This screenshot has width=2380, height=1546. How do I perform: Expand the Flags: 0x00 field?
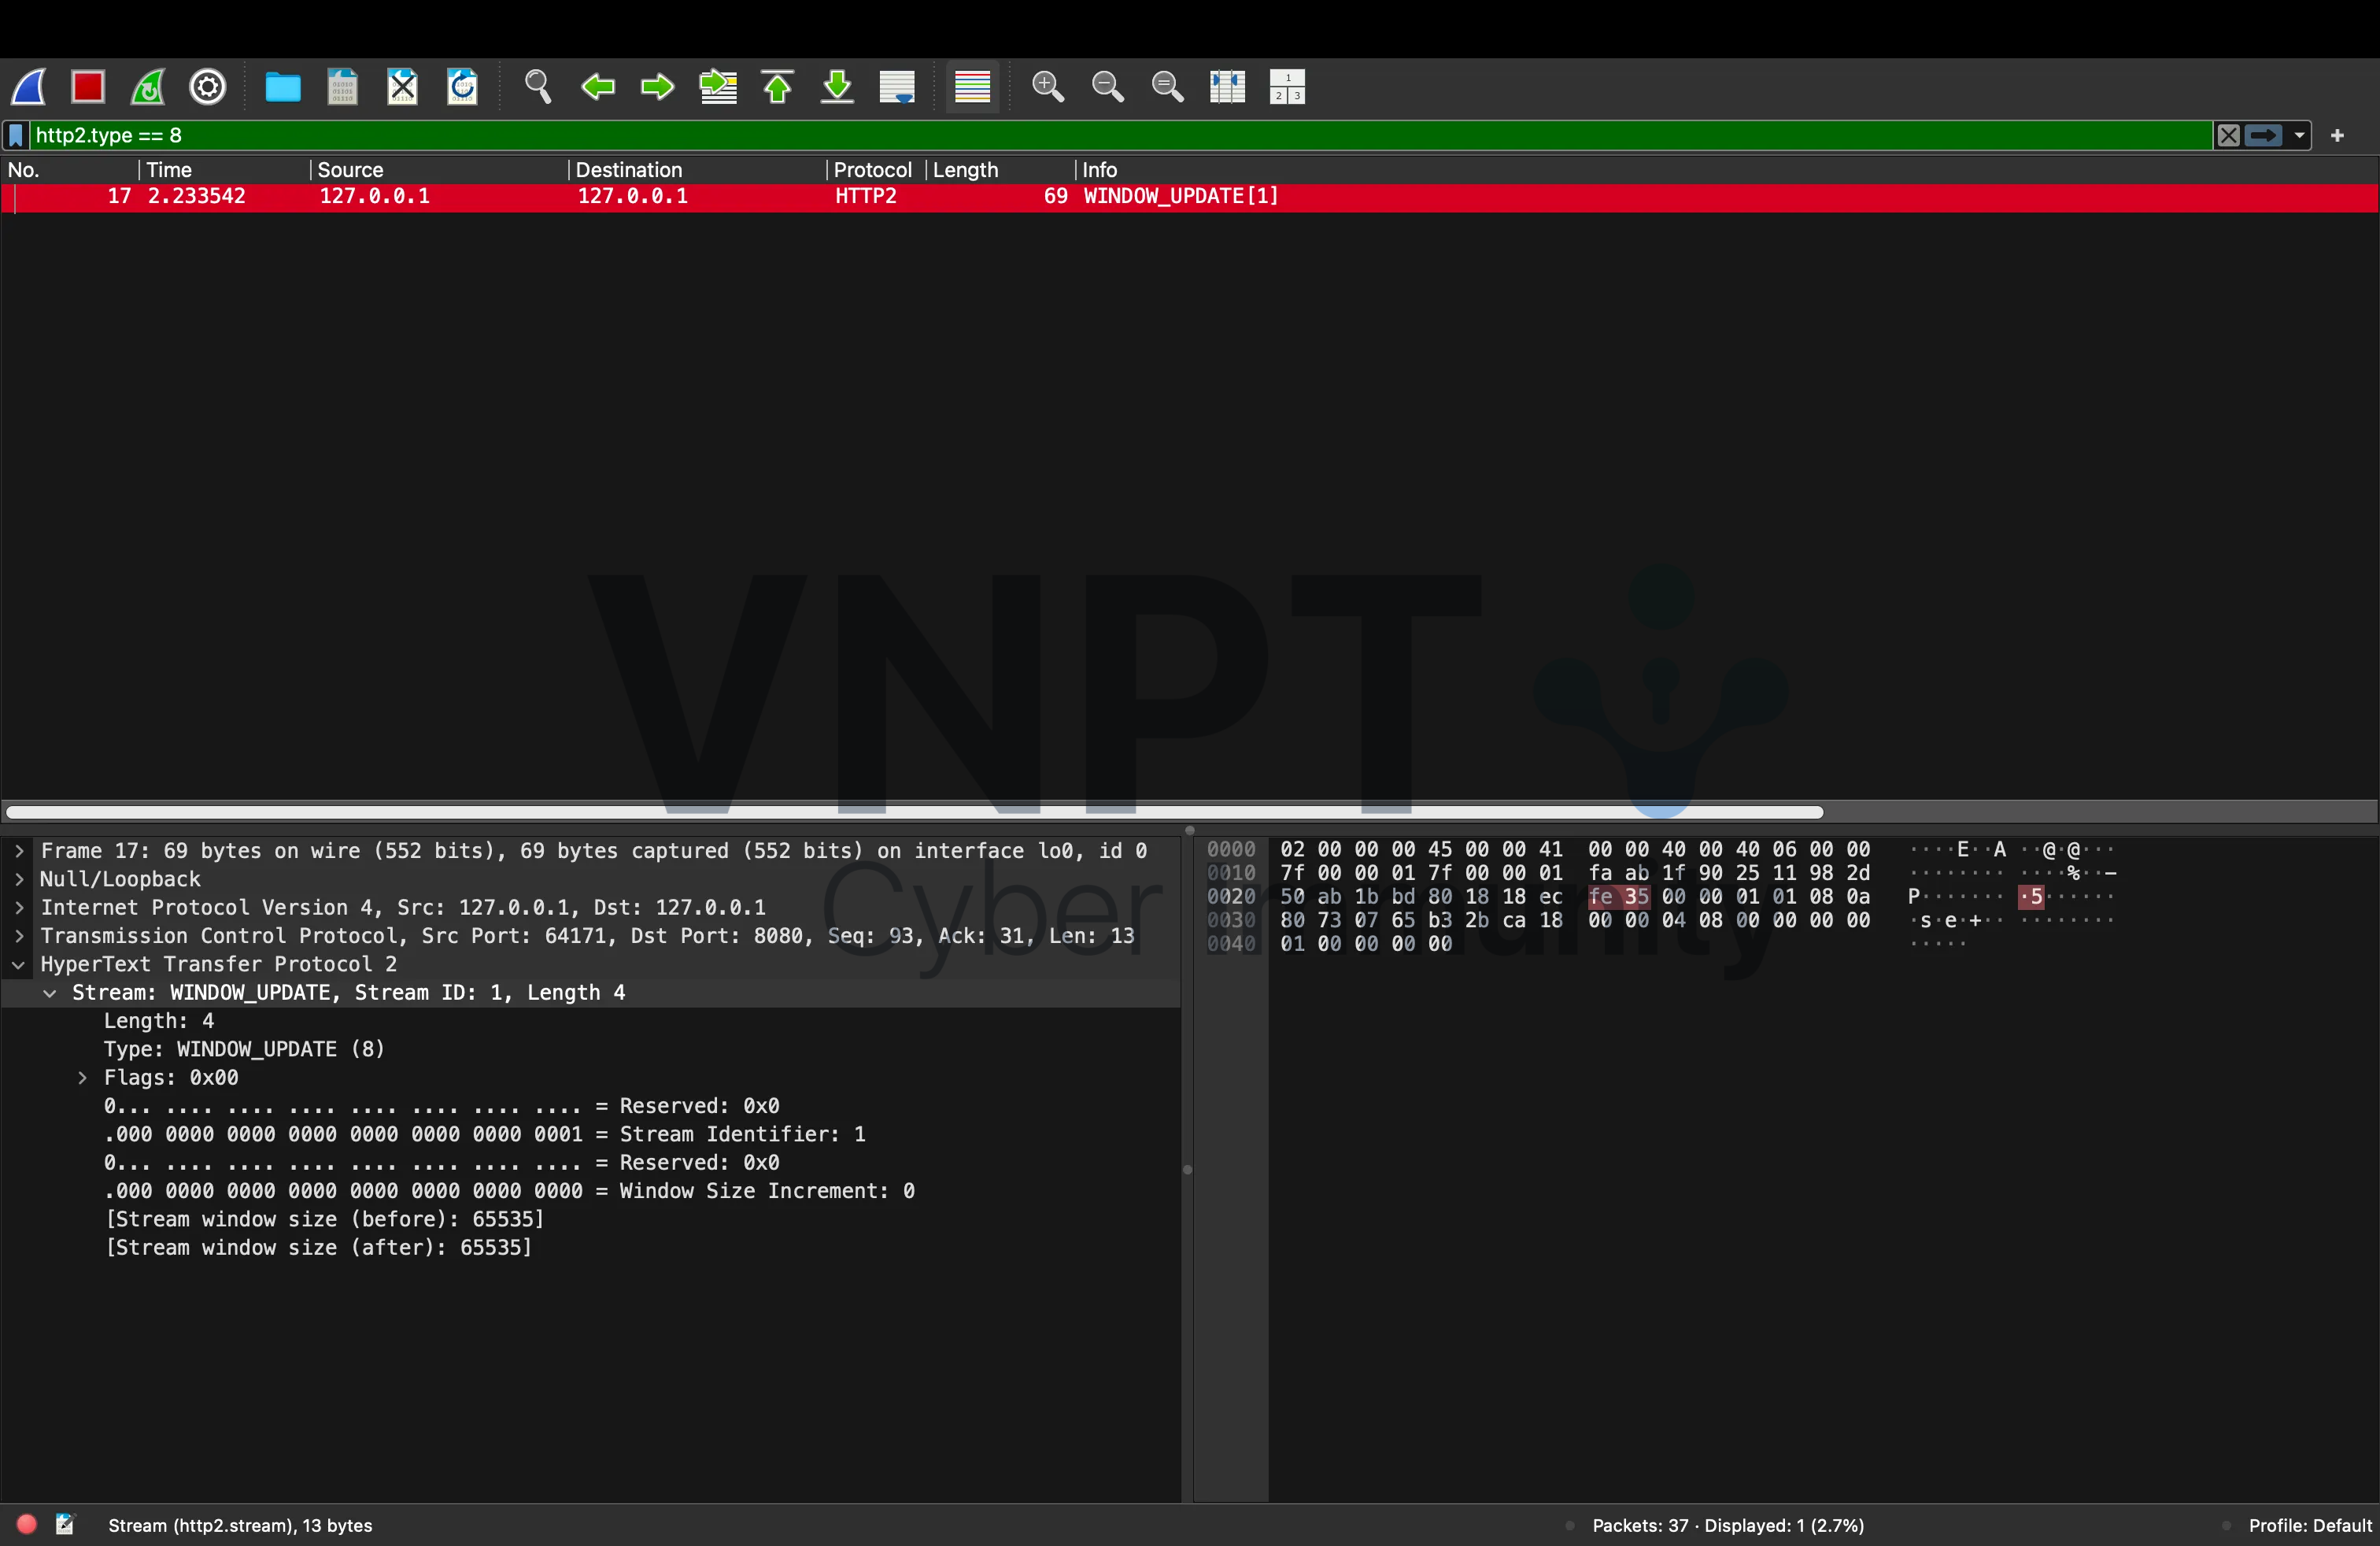(x=83, y=1078)
